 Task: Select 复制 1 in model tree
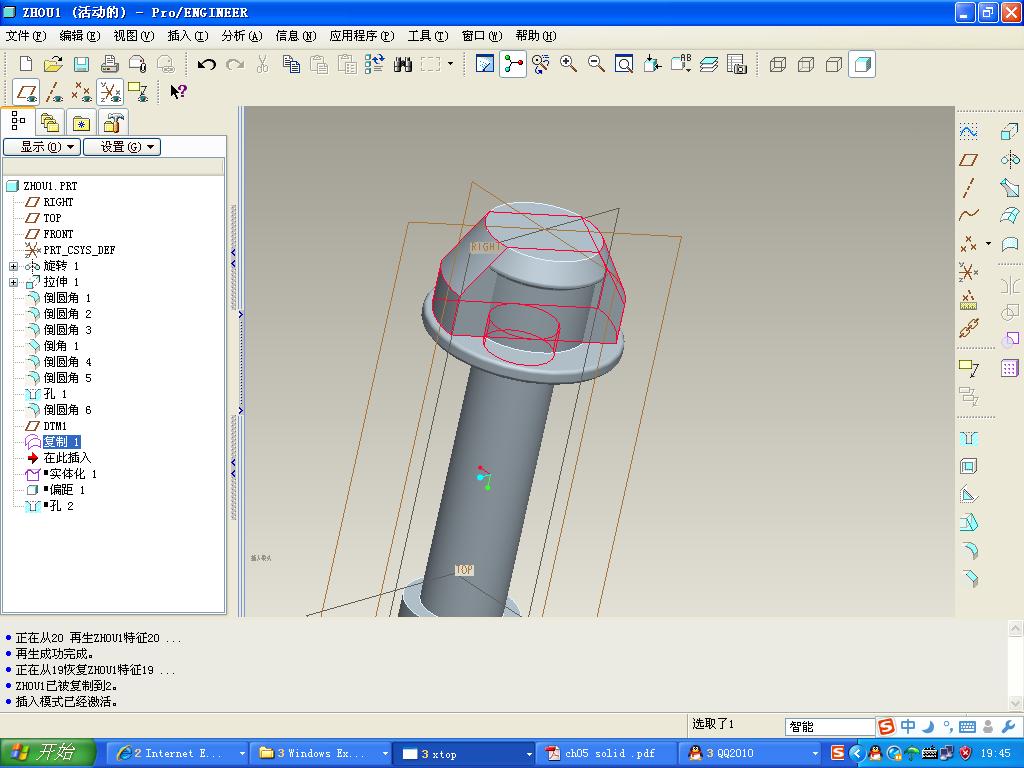coord(61,442)
